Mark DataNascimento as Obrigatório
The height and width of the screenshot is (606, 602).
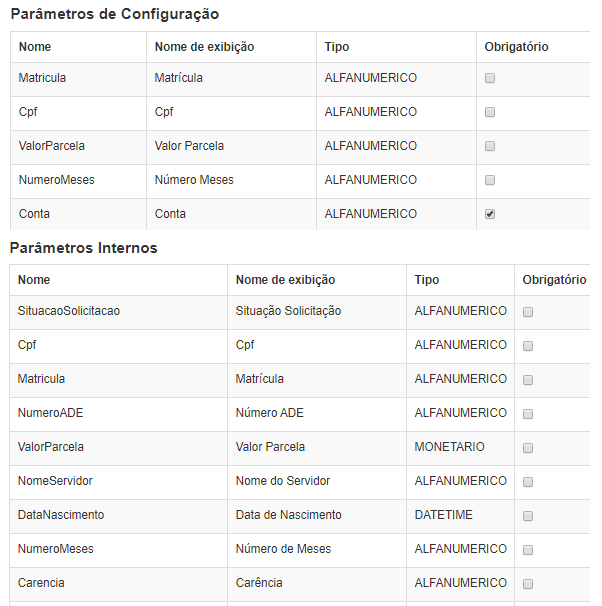(528, 516)
